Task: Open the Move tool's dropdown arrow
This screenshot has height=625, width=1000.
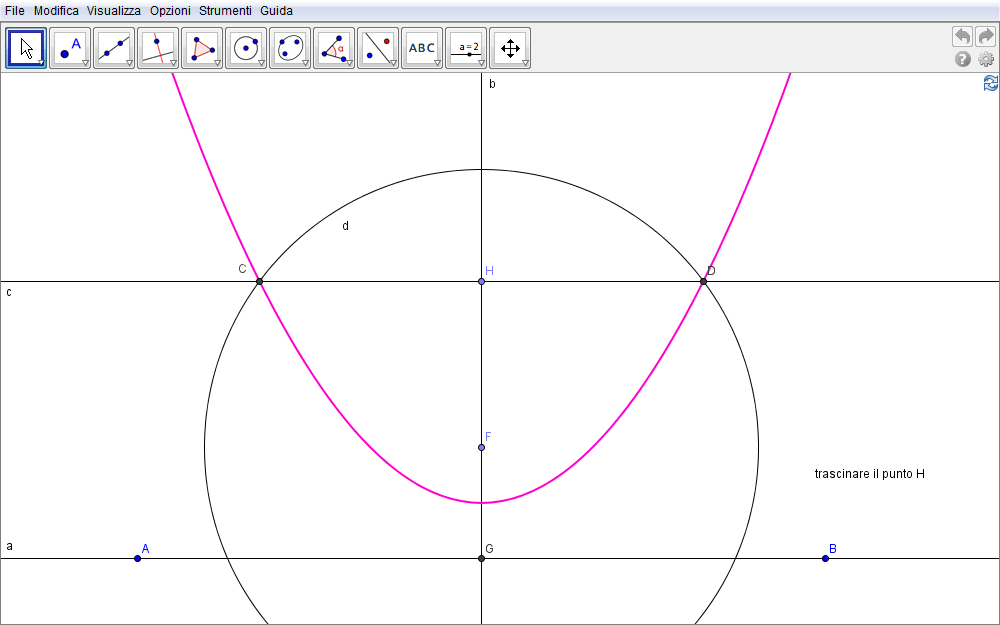Action: click(41, 63)
